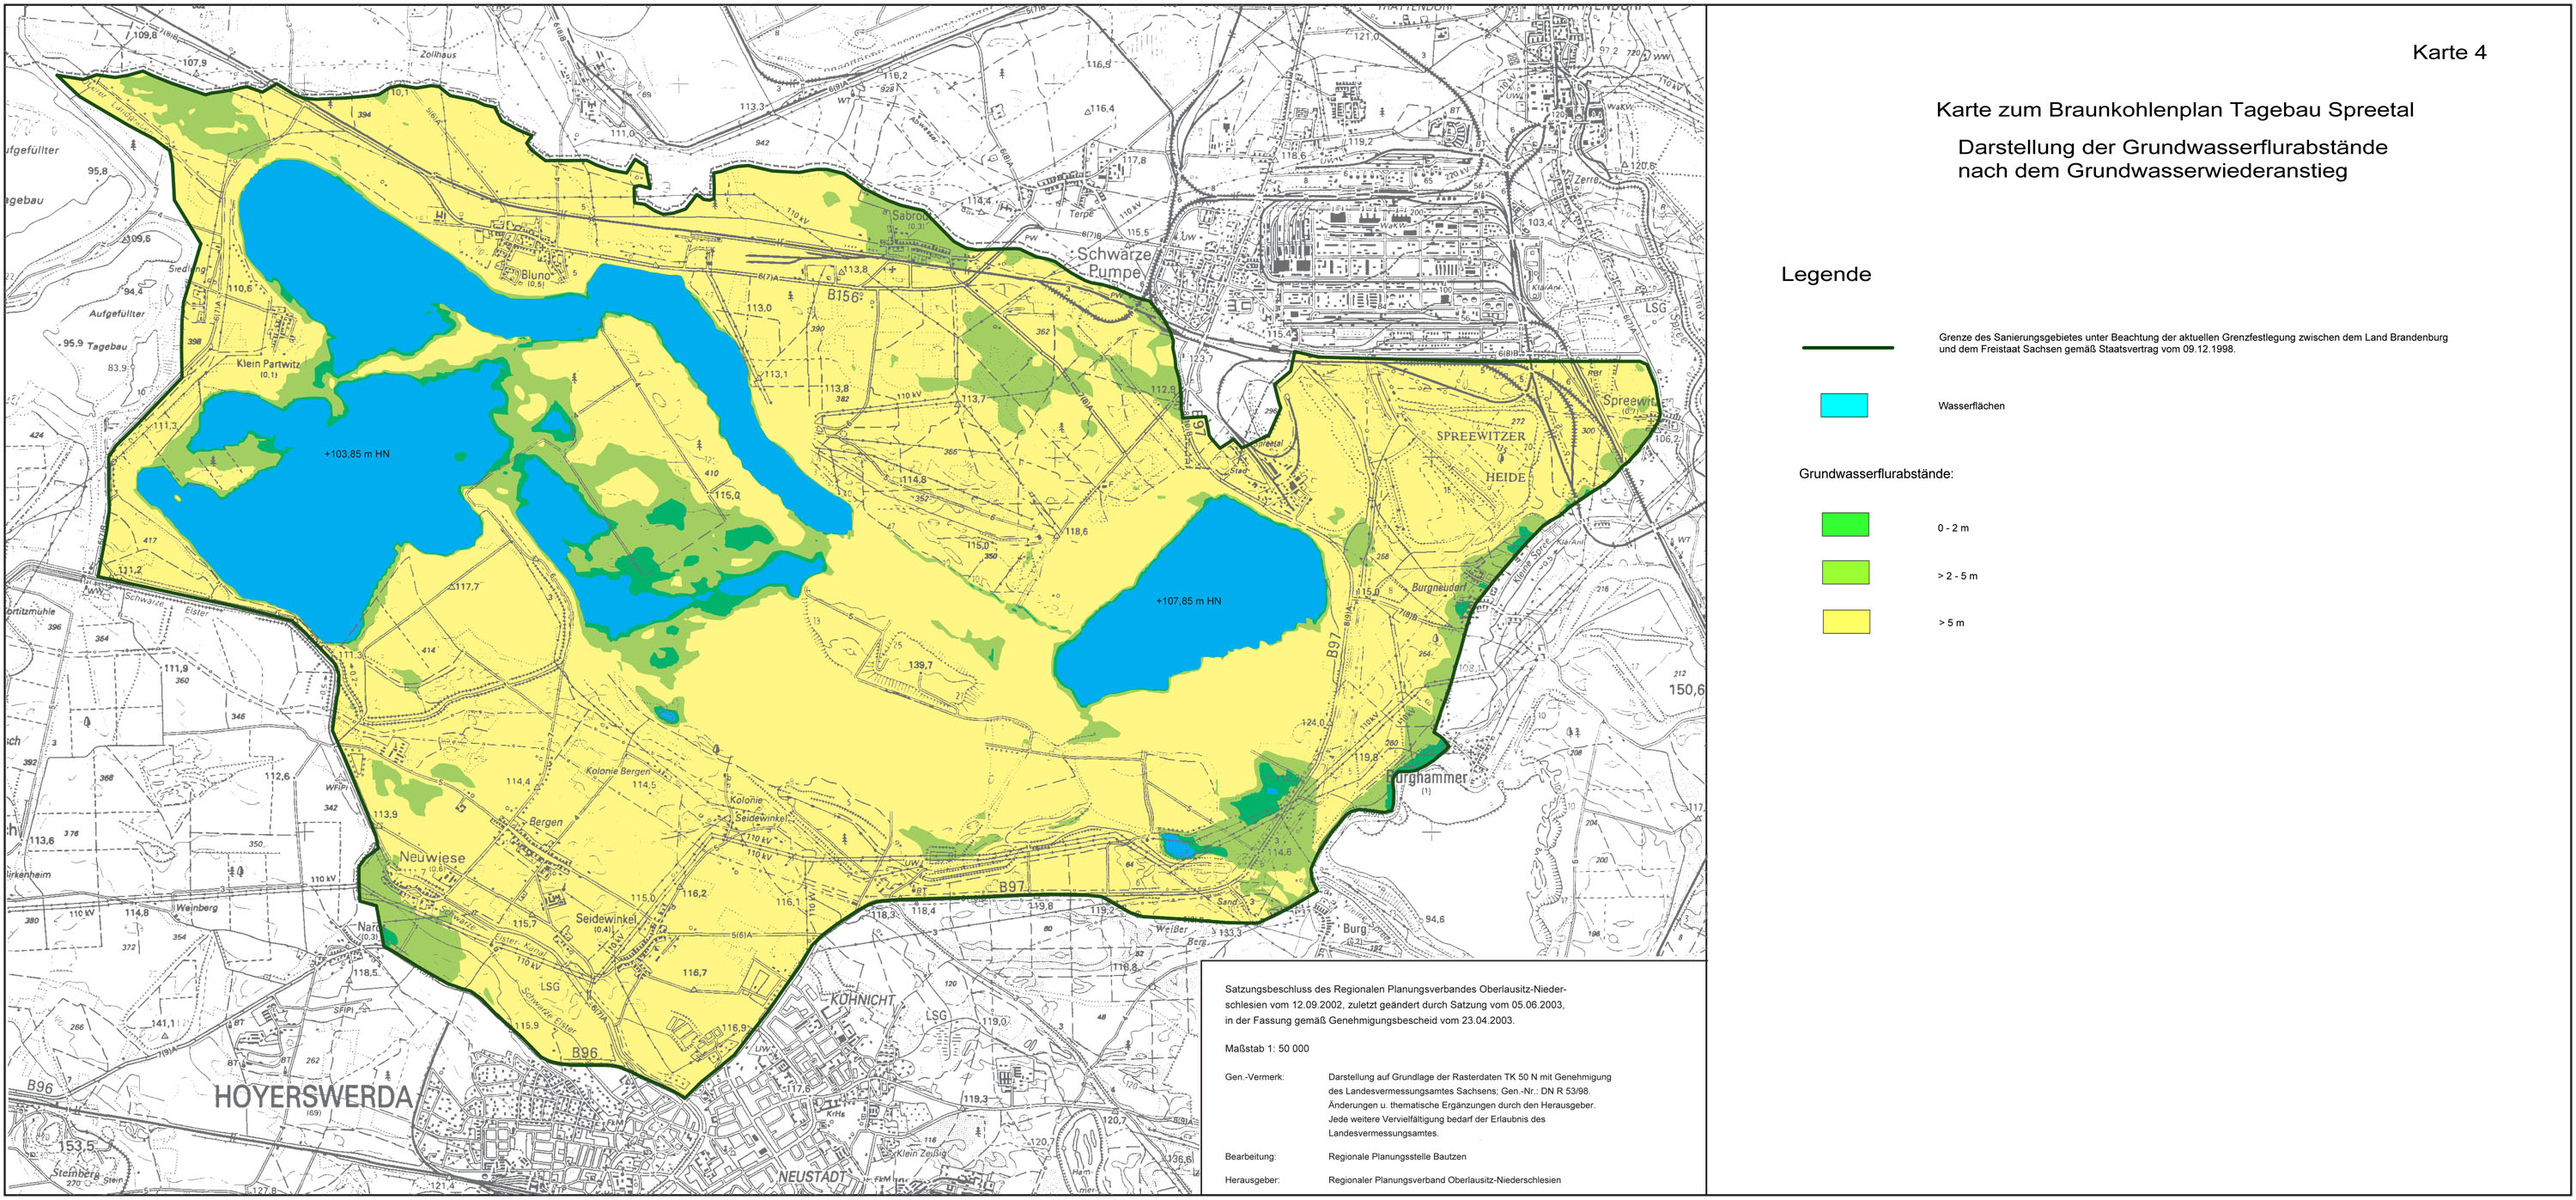Click the Bluno village label
2576x1200 pixels.
tap(535, 275)
